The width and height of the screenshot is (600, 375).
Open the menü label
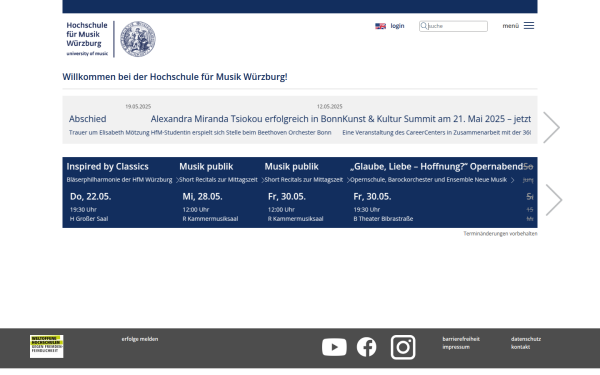coord(510,26)
